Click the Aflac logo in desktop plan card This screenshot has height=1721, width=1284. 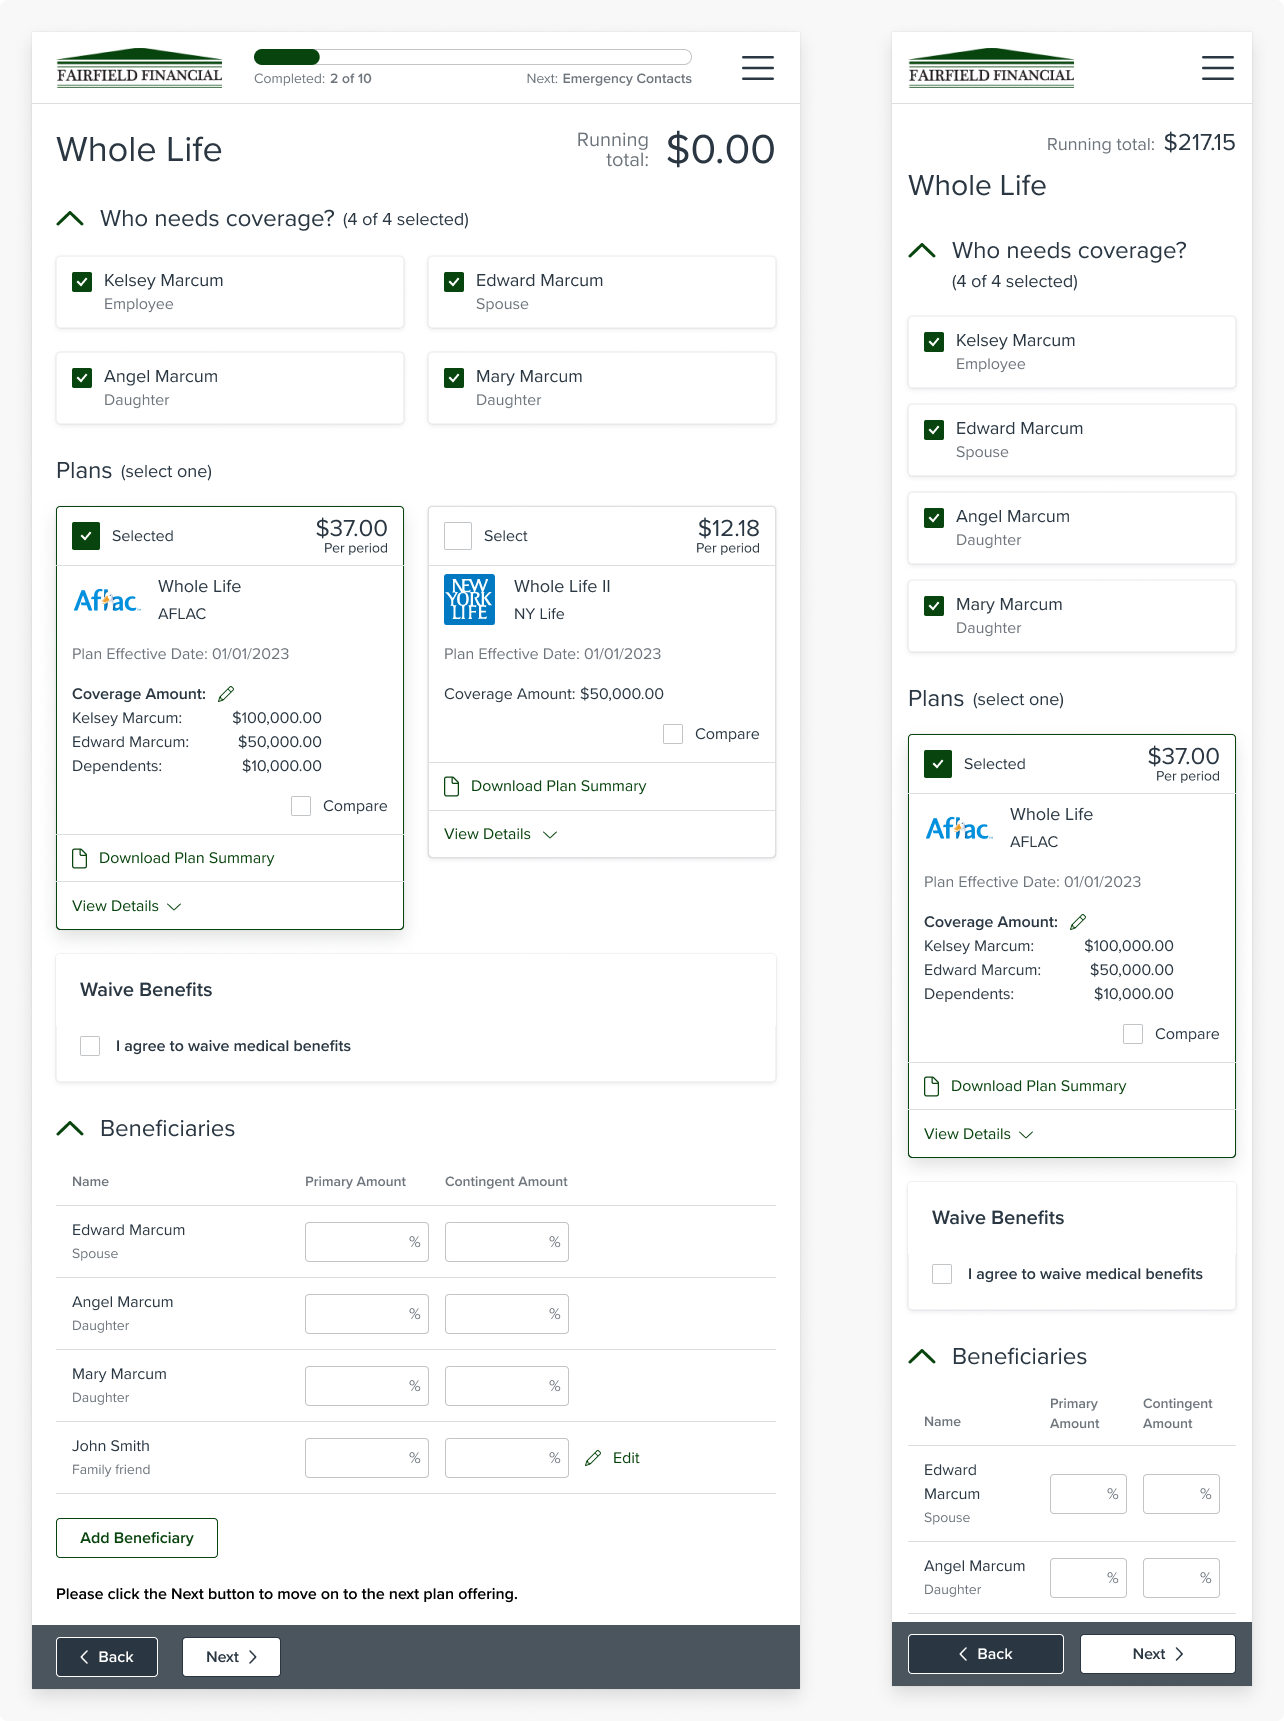(107, 600)
